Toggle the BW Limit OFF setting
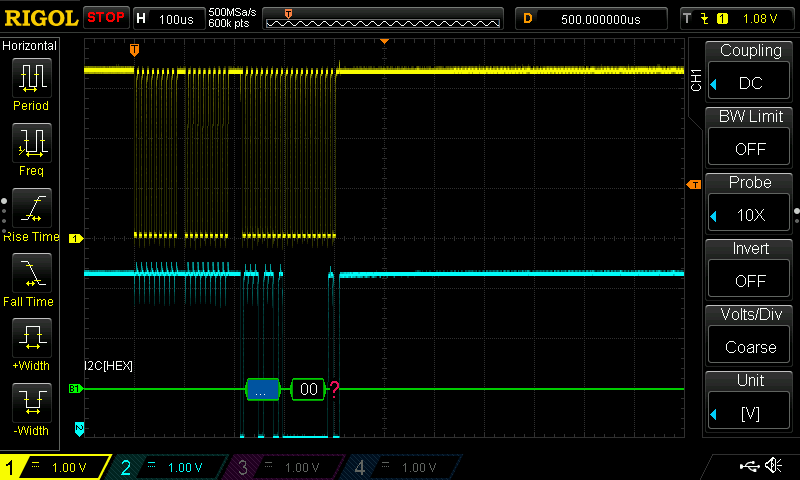This screenshot has height=480, width=800. click(x=751, y=137)
